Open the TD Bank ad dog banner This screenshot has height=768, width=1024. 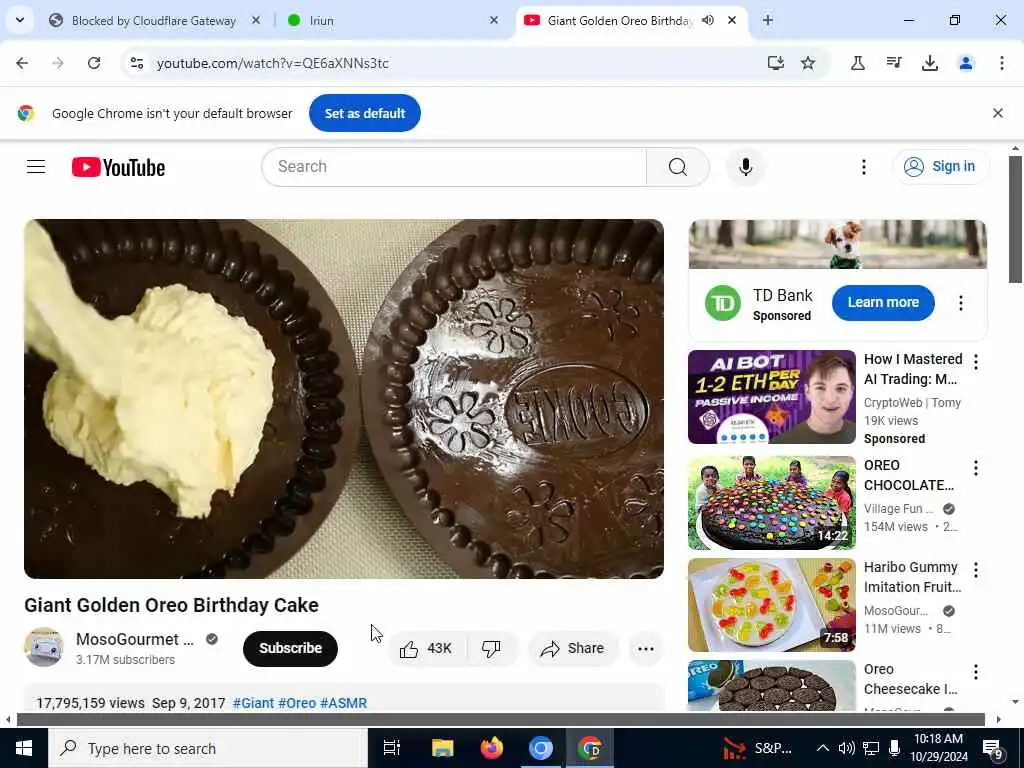[x=837, y=244]
